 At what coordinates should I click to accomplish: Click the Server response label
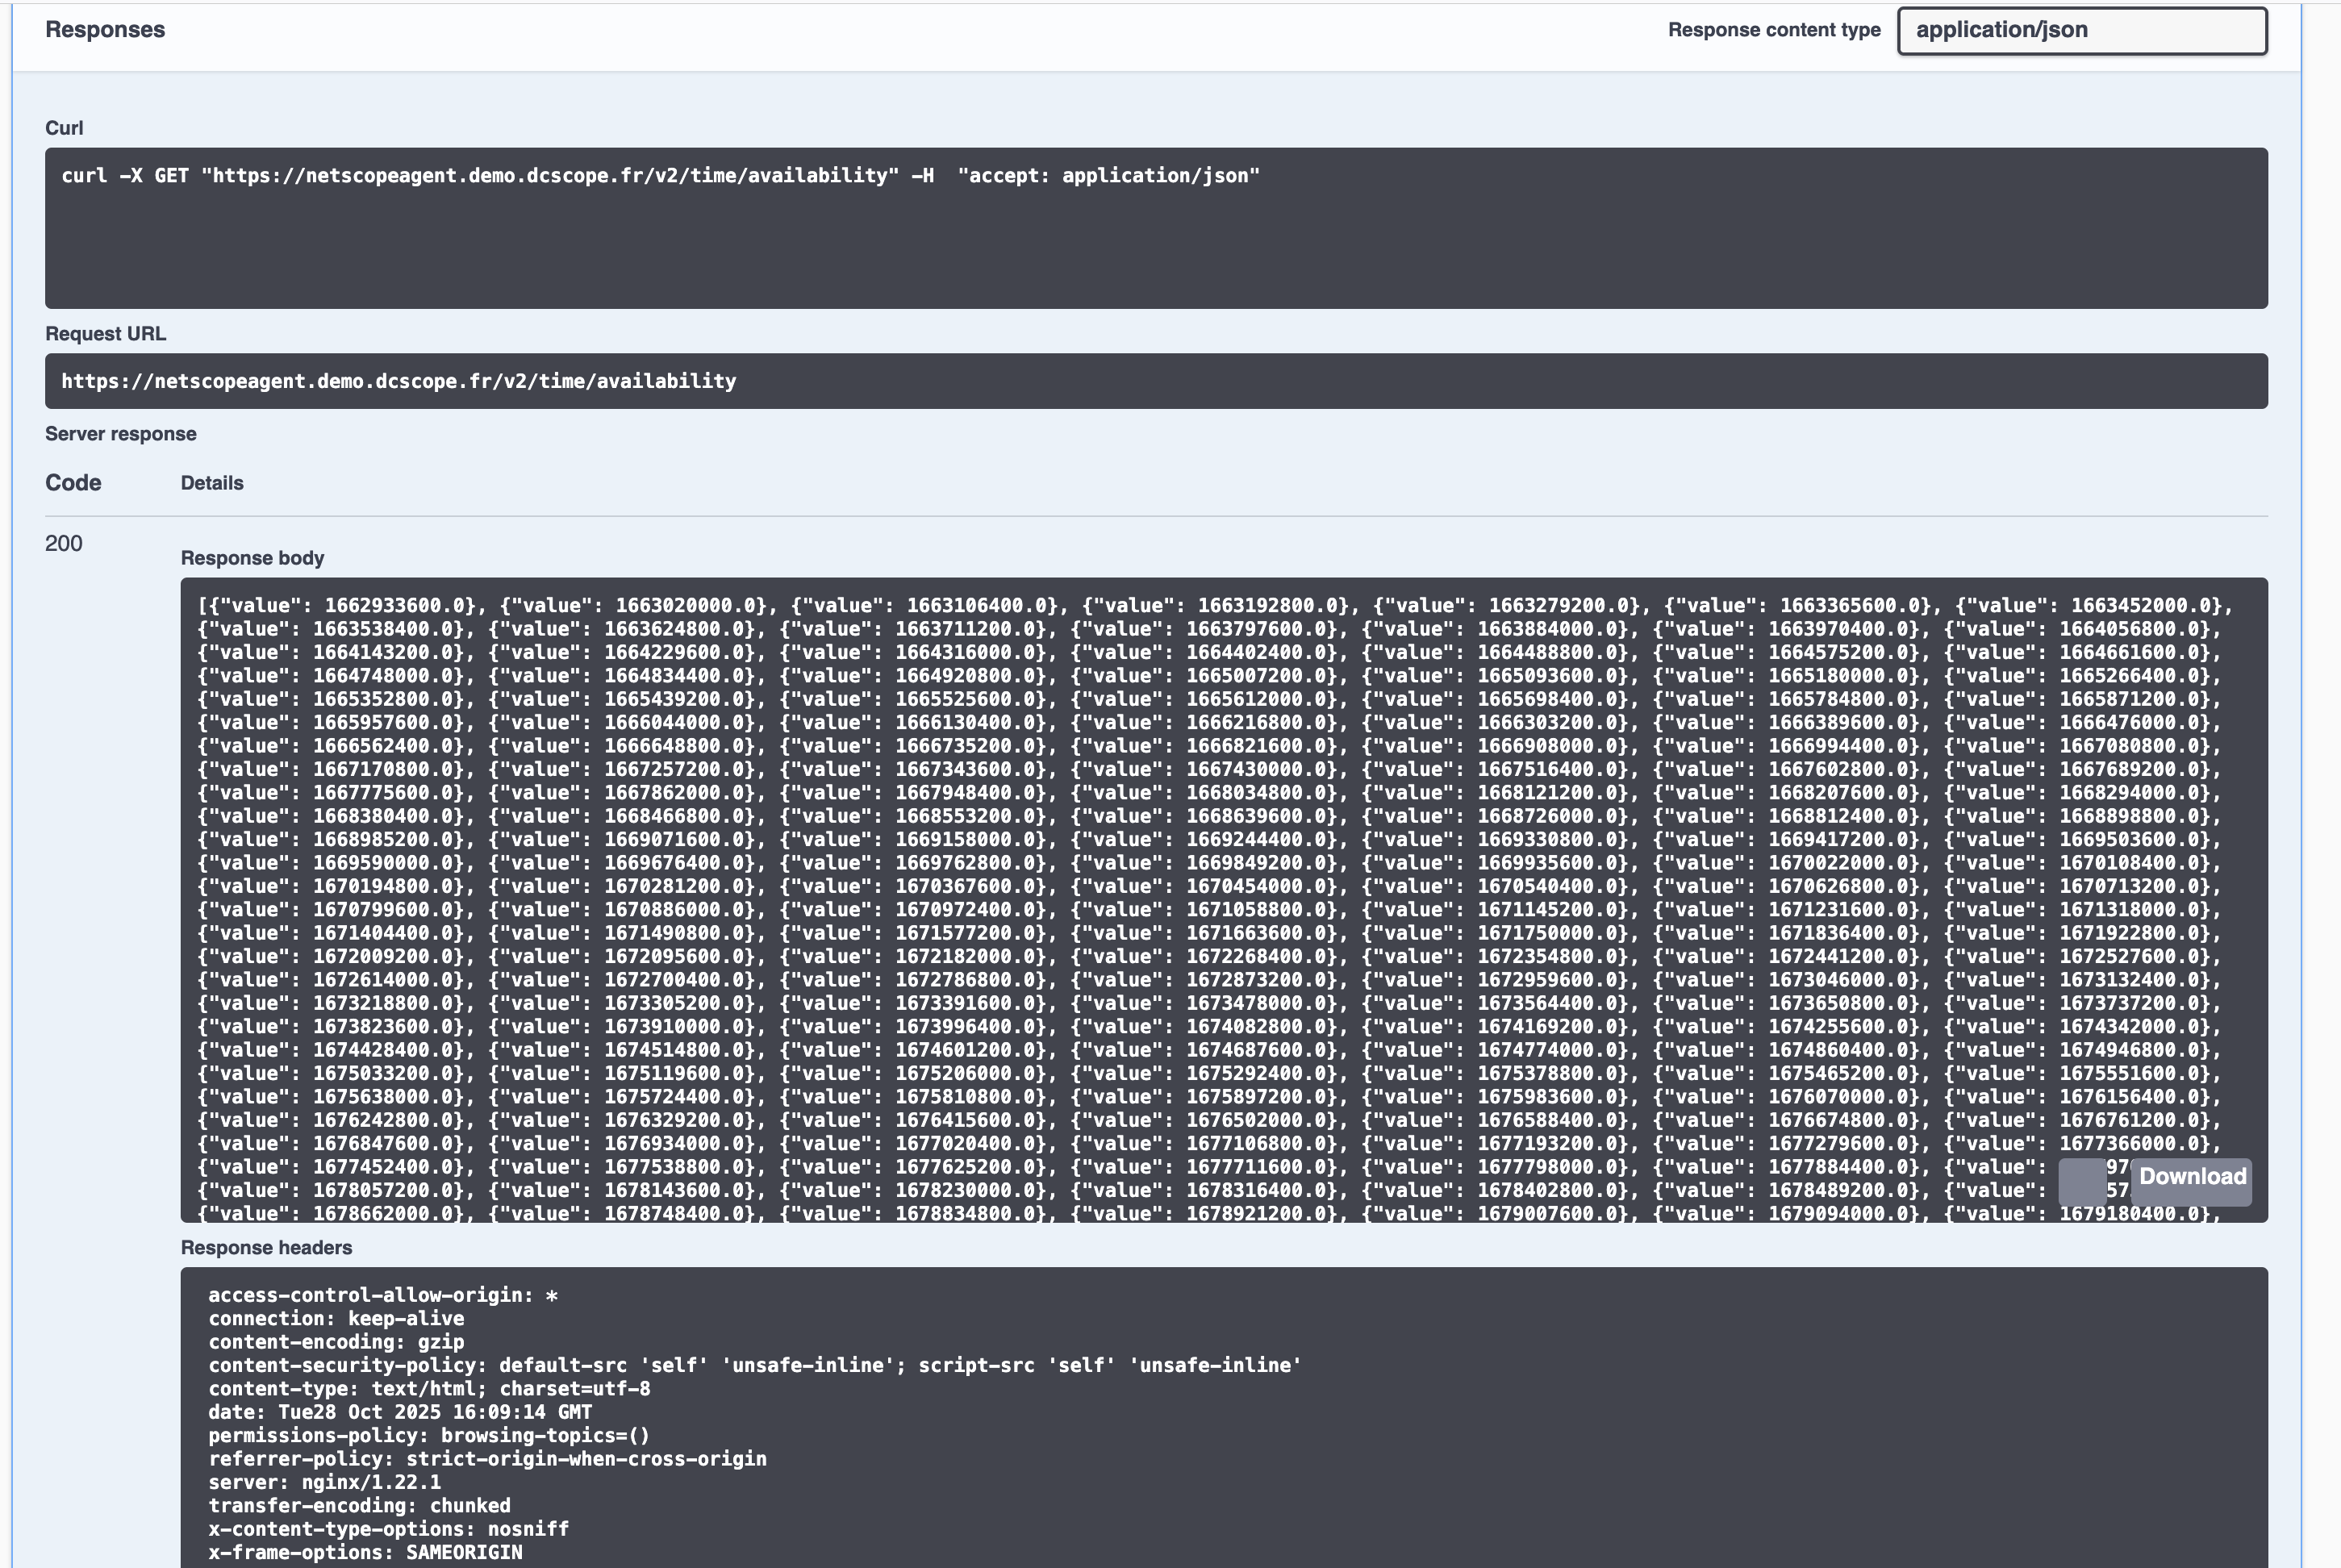[x=120, y=434]
